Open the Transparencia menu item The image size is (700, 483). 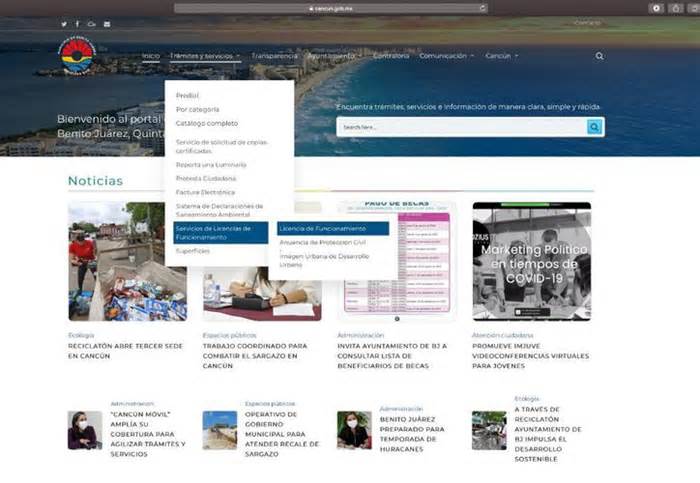pyautogui.click(x=274, y=56)
